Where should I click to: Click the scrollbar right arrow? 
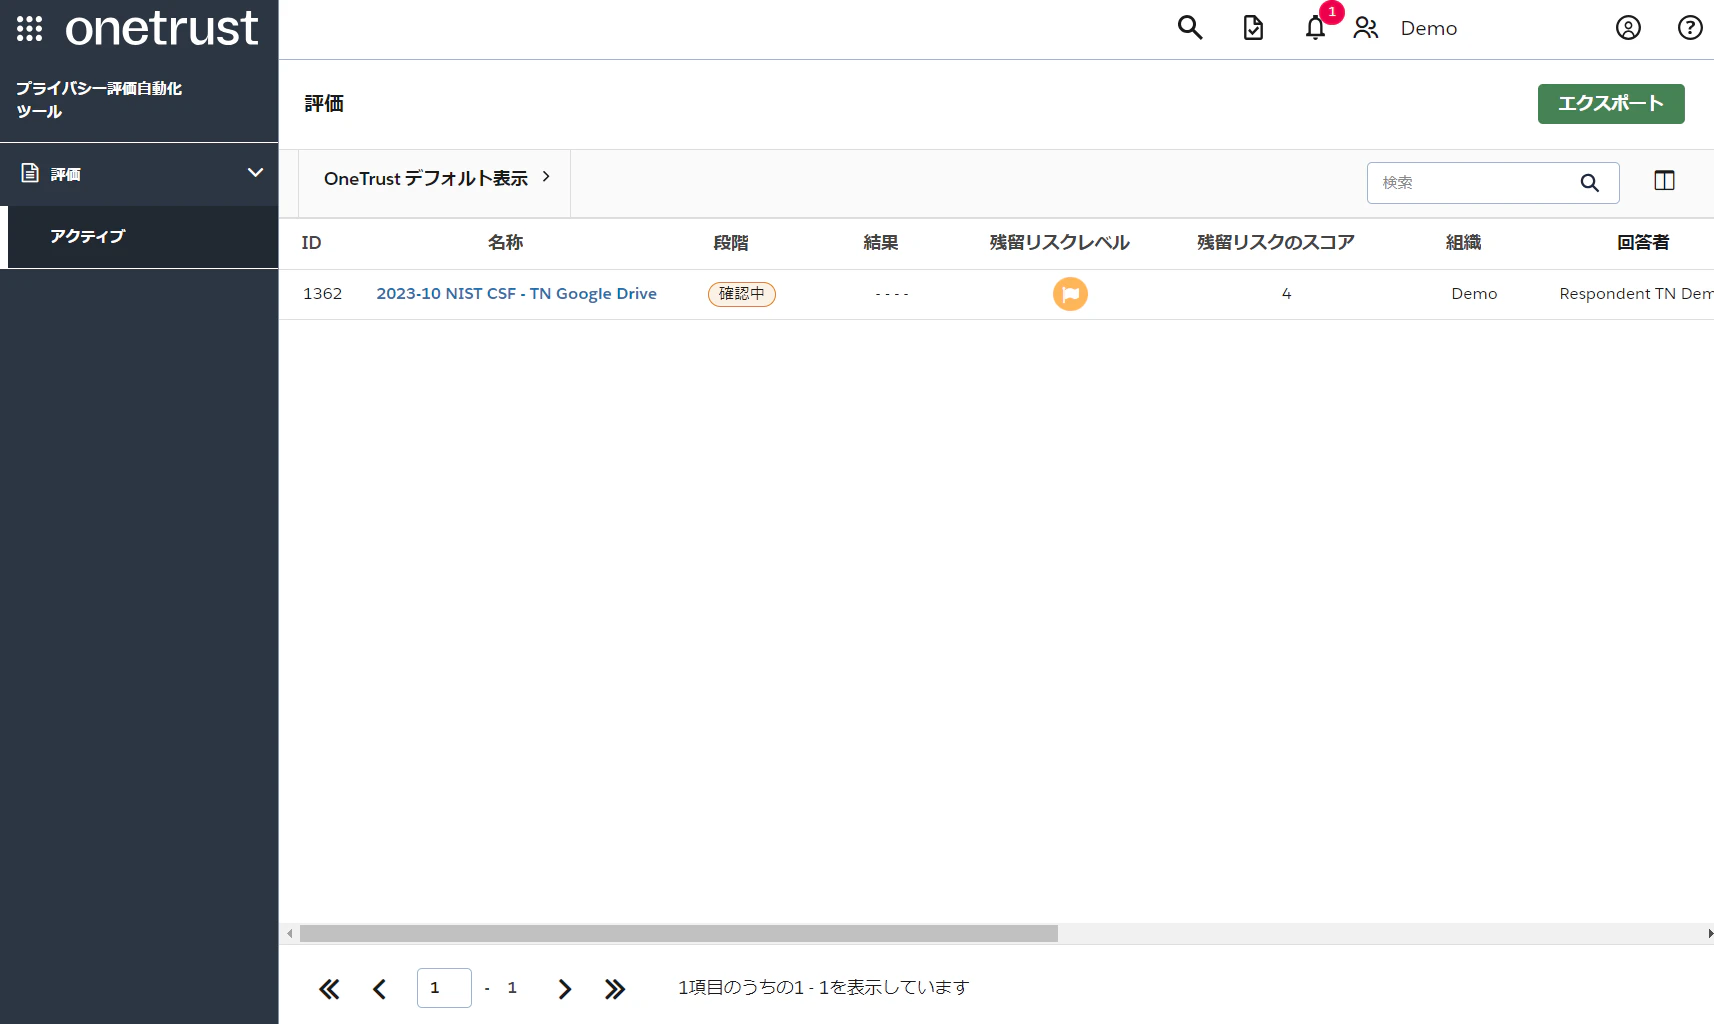click(x=1709, y=933)
